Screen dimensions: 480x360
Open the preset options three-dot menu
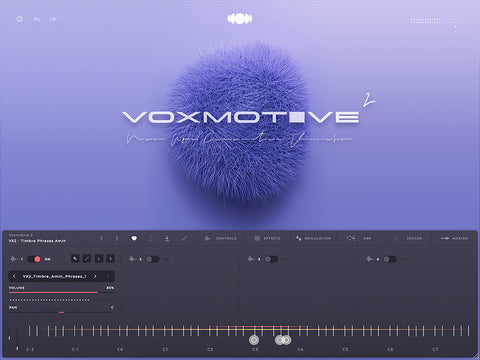point(150,238)
